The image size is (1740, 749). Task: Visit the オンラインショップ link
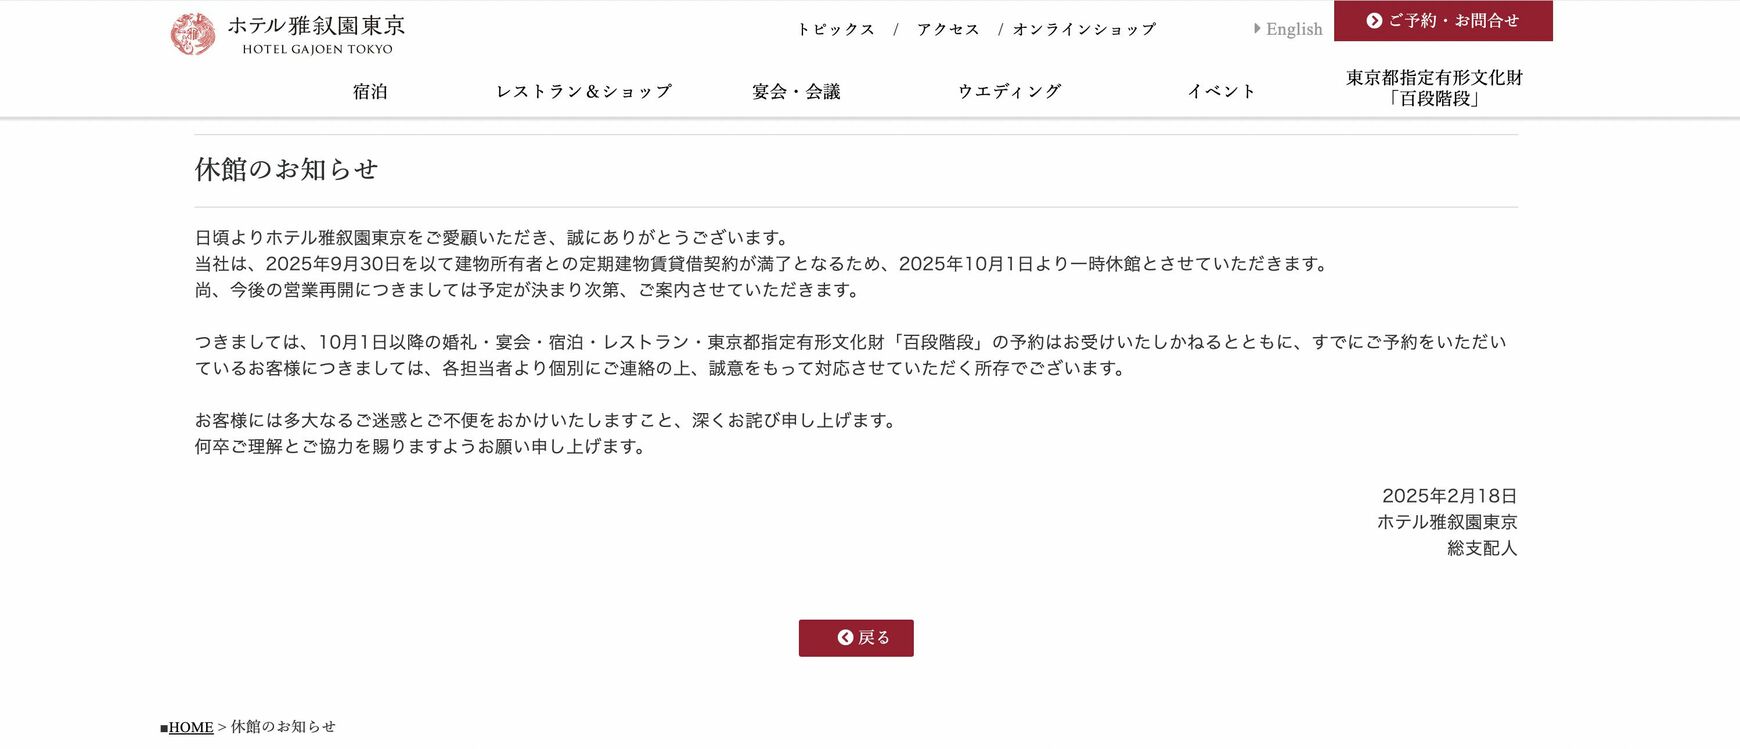click(1084, 29)
